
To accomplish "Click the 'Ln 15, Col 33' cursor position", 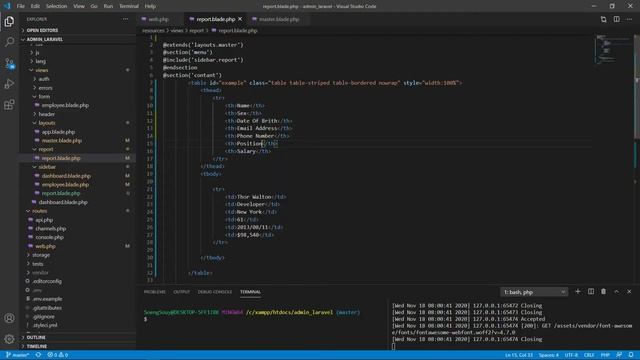I will coord(518,355).
